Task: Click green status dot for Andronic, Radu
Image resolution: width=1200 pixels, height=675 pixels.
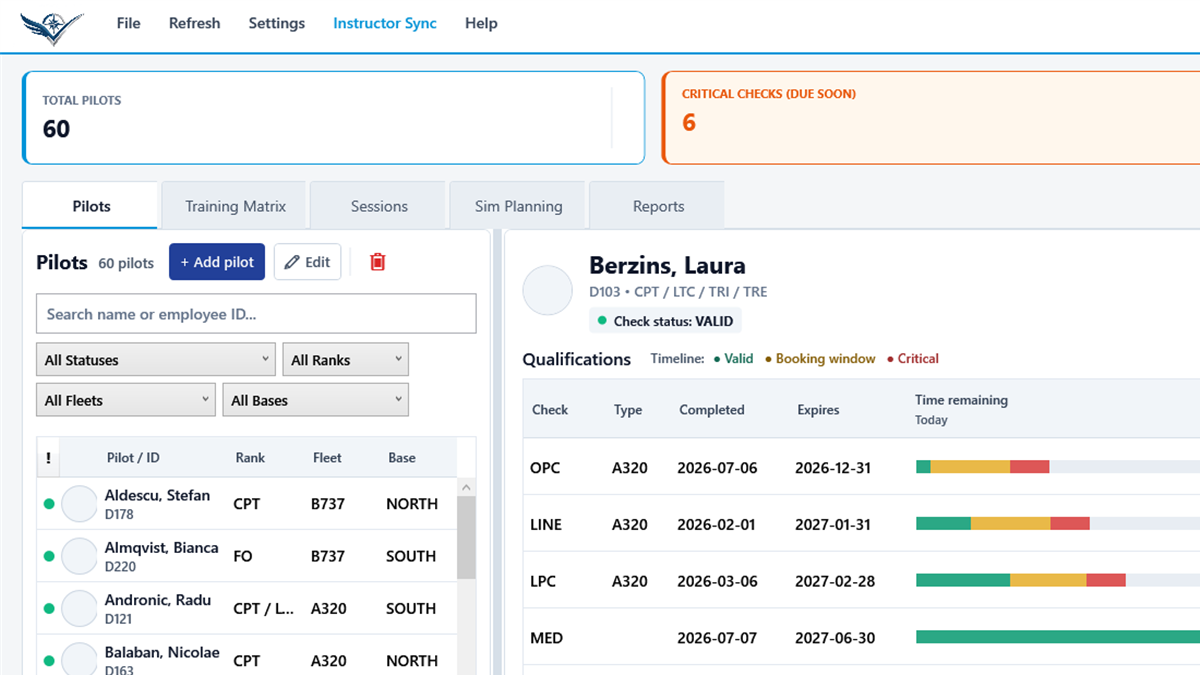Action: pyautogui.click(x=48, y=608)
